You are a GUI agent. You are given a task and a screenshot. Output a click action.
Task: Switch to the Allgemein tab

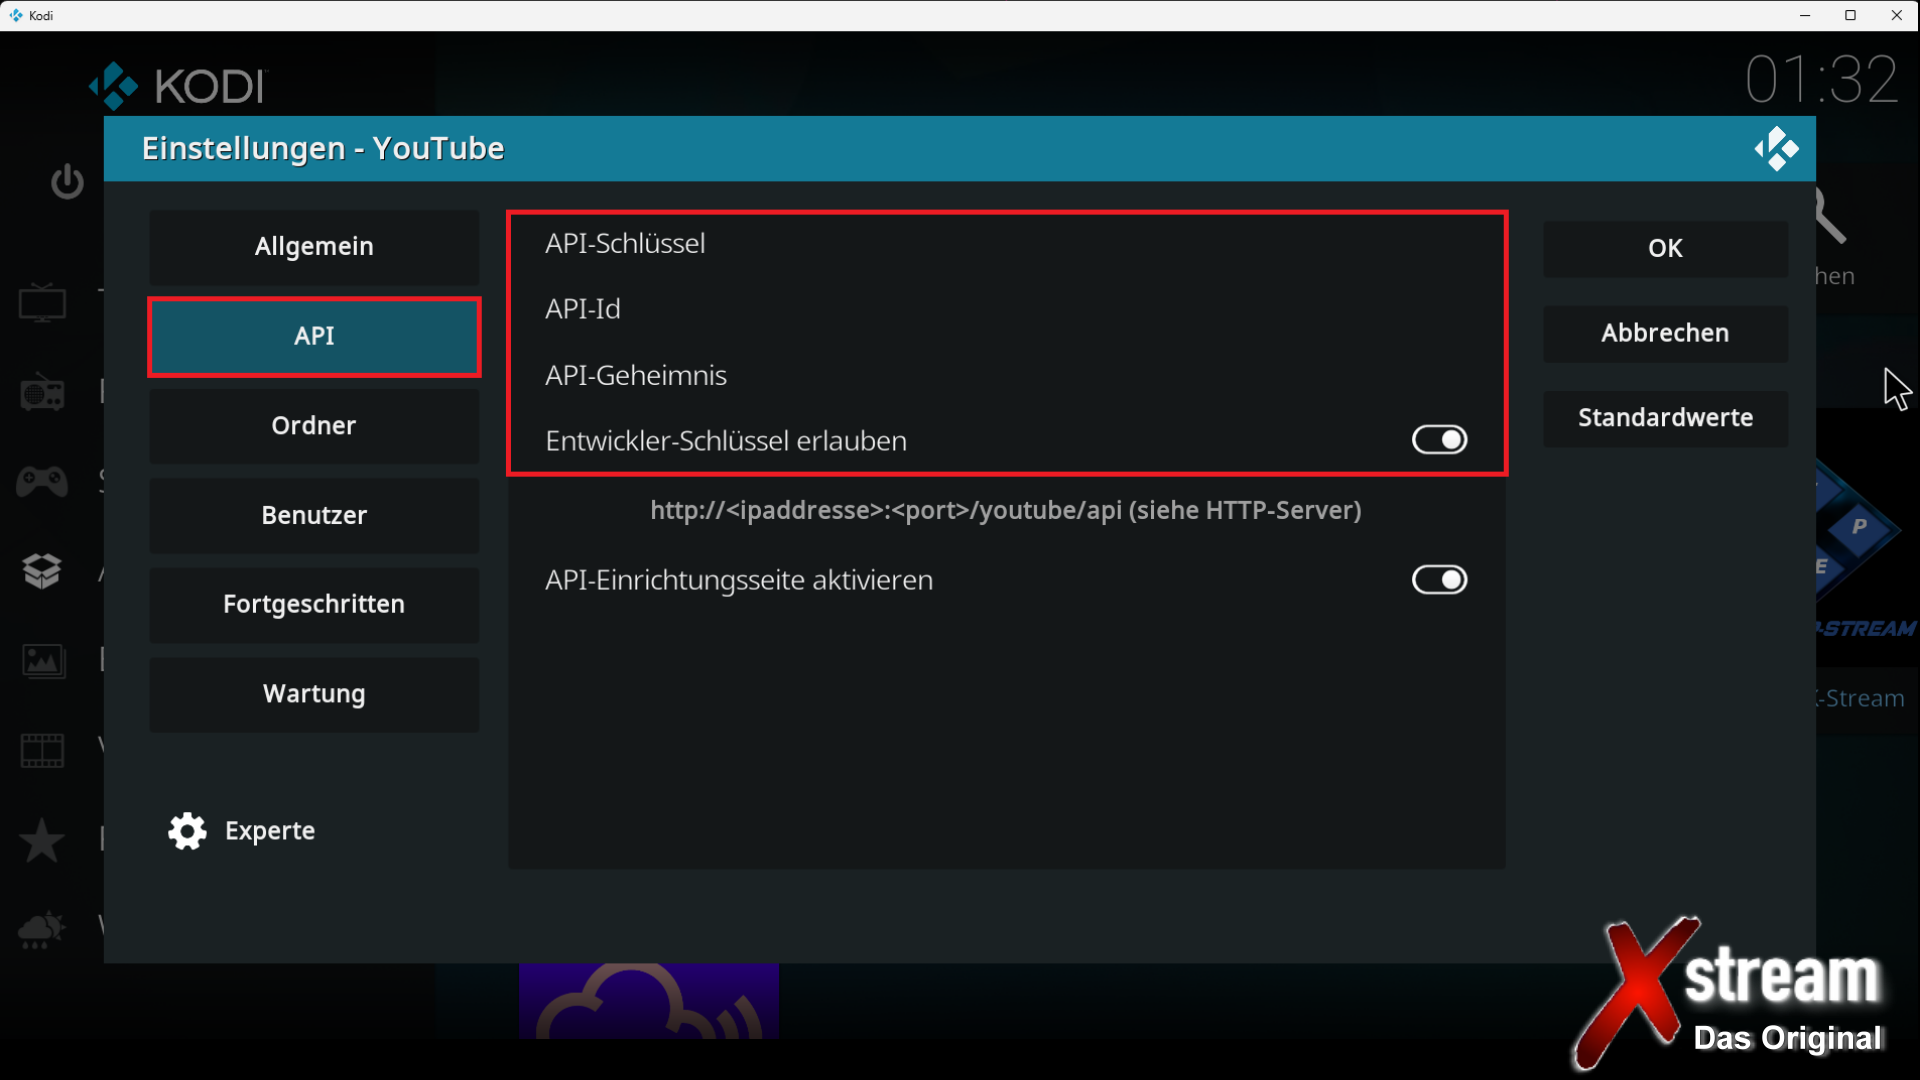click(314, 247)
